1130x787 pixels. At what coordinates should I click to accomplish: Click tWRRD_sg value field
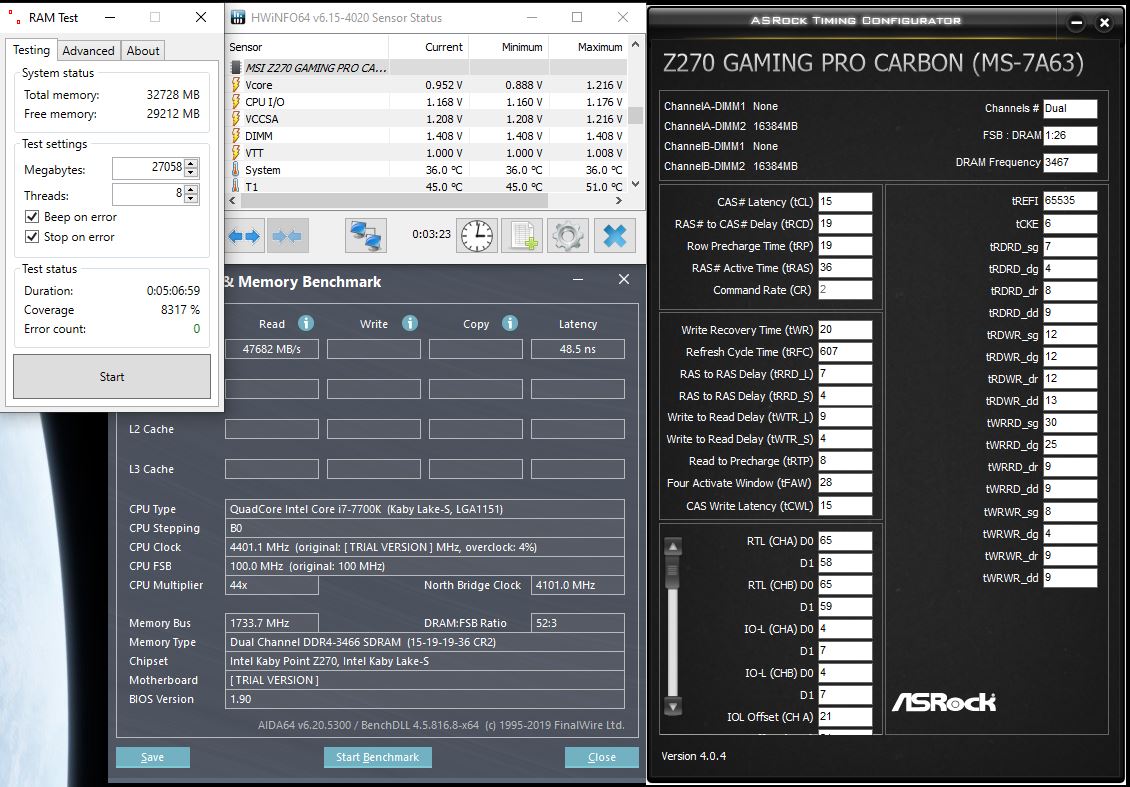click(1070, 422)
